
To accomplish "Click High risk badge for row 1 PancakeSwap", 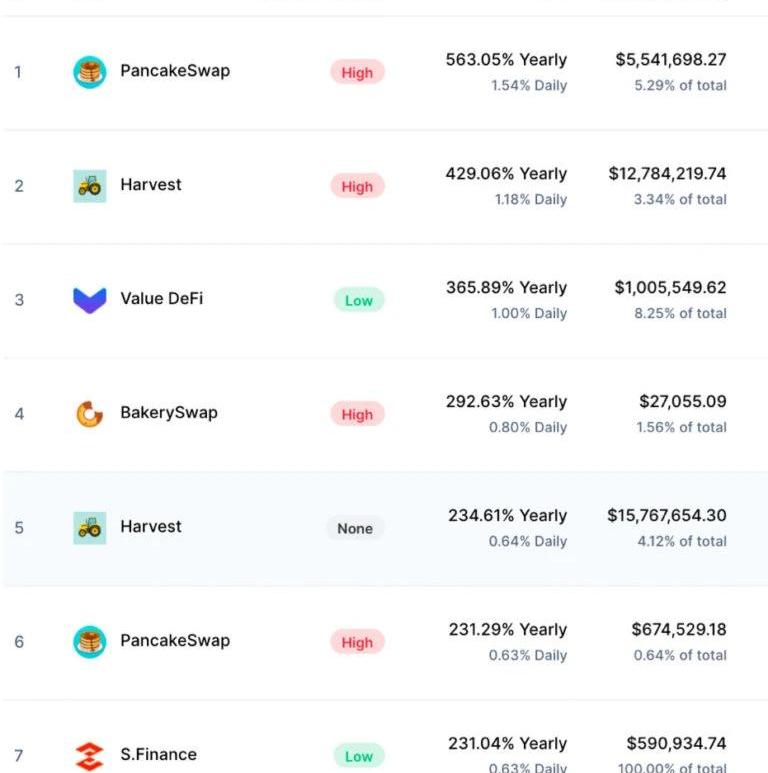I will click(x=357, y=73).
